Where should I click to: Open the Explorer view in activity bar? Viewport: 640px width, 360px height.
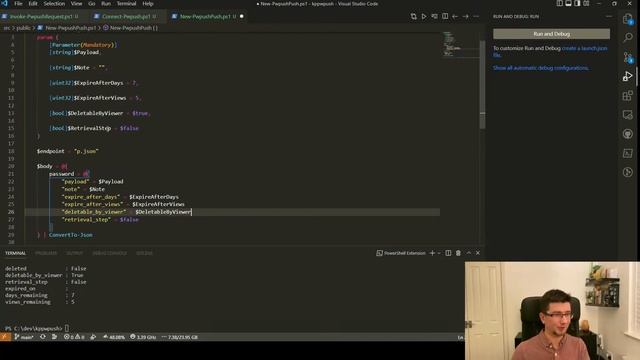[x=627, y=18]
